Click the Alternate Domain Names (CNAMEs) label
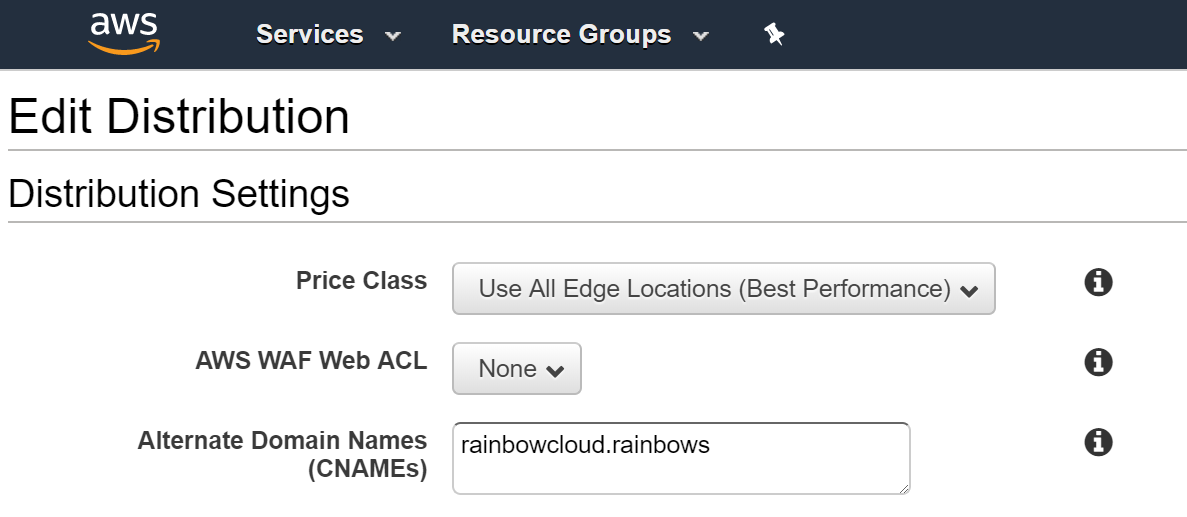The width and height of the screenshot is (1187, 517). 282,455
